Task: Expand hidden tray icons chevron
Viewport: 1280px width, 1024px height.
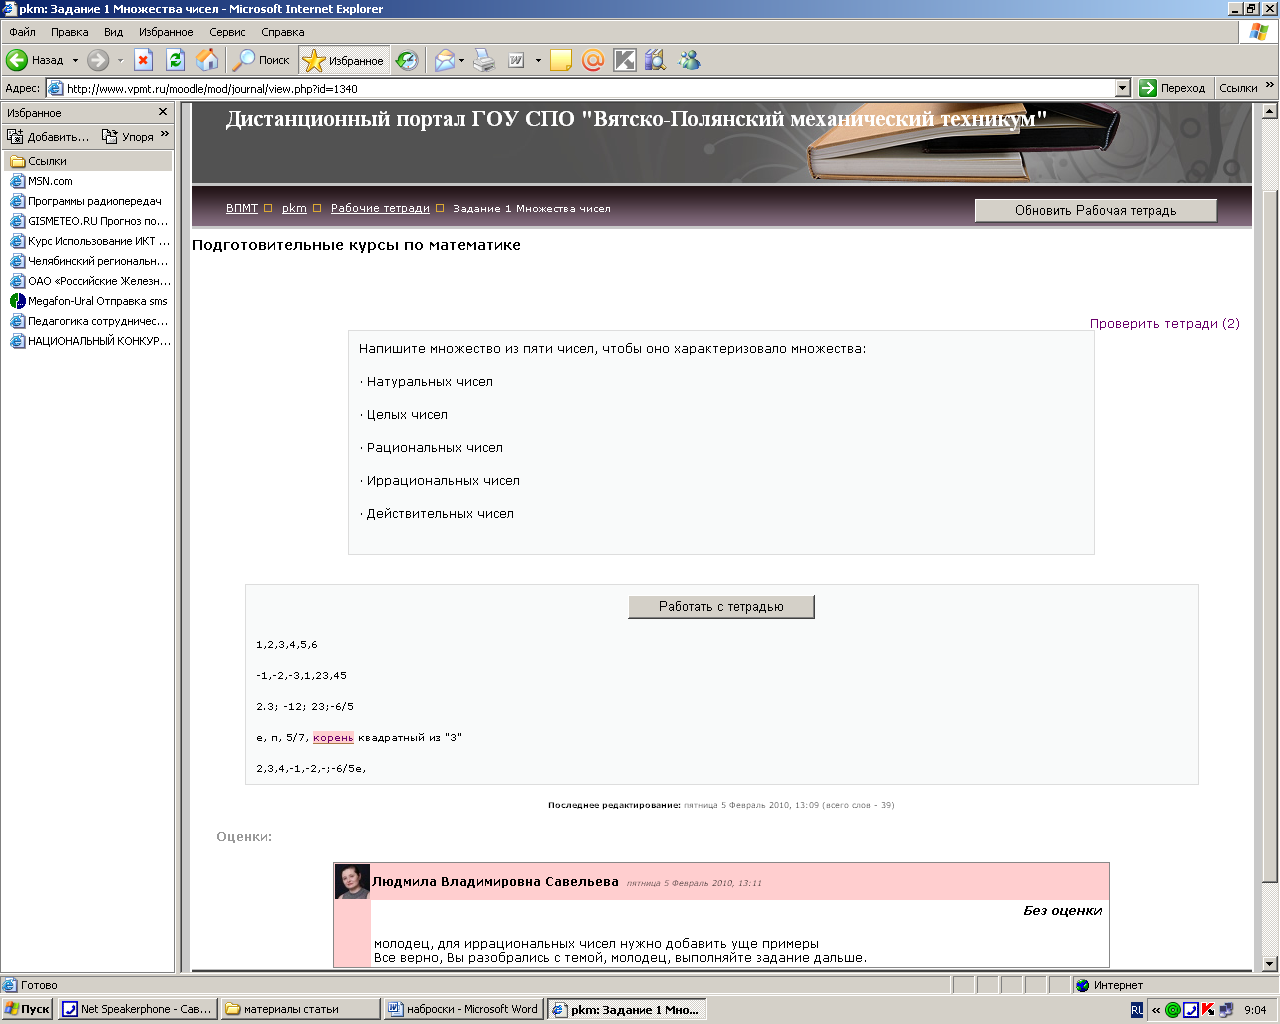Action: click(1156, 1010)
